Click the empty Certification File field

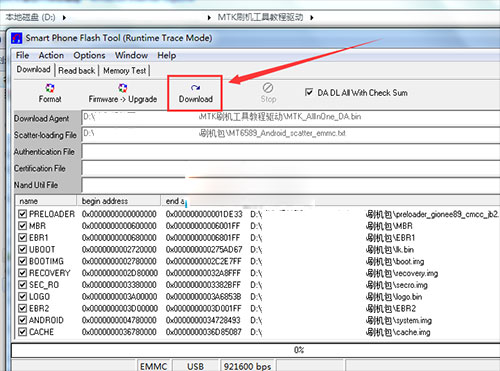(x=291, y=168)
